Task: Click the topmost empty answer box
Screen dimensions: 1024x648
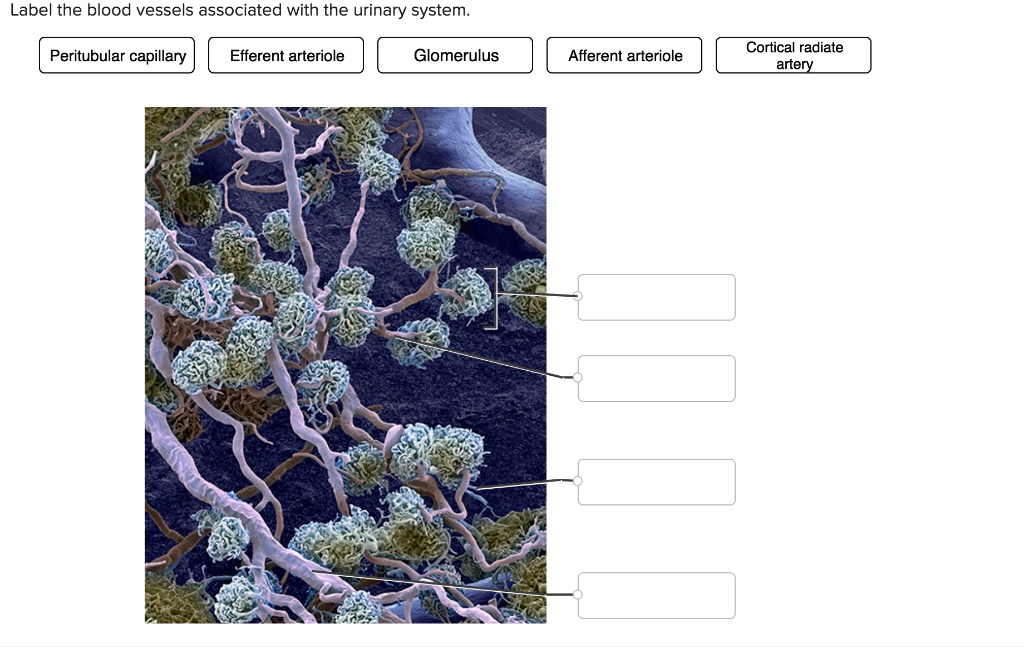Action: point(656,297)
